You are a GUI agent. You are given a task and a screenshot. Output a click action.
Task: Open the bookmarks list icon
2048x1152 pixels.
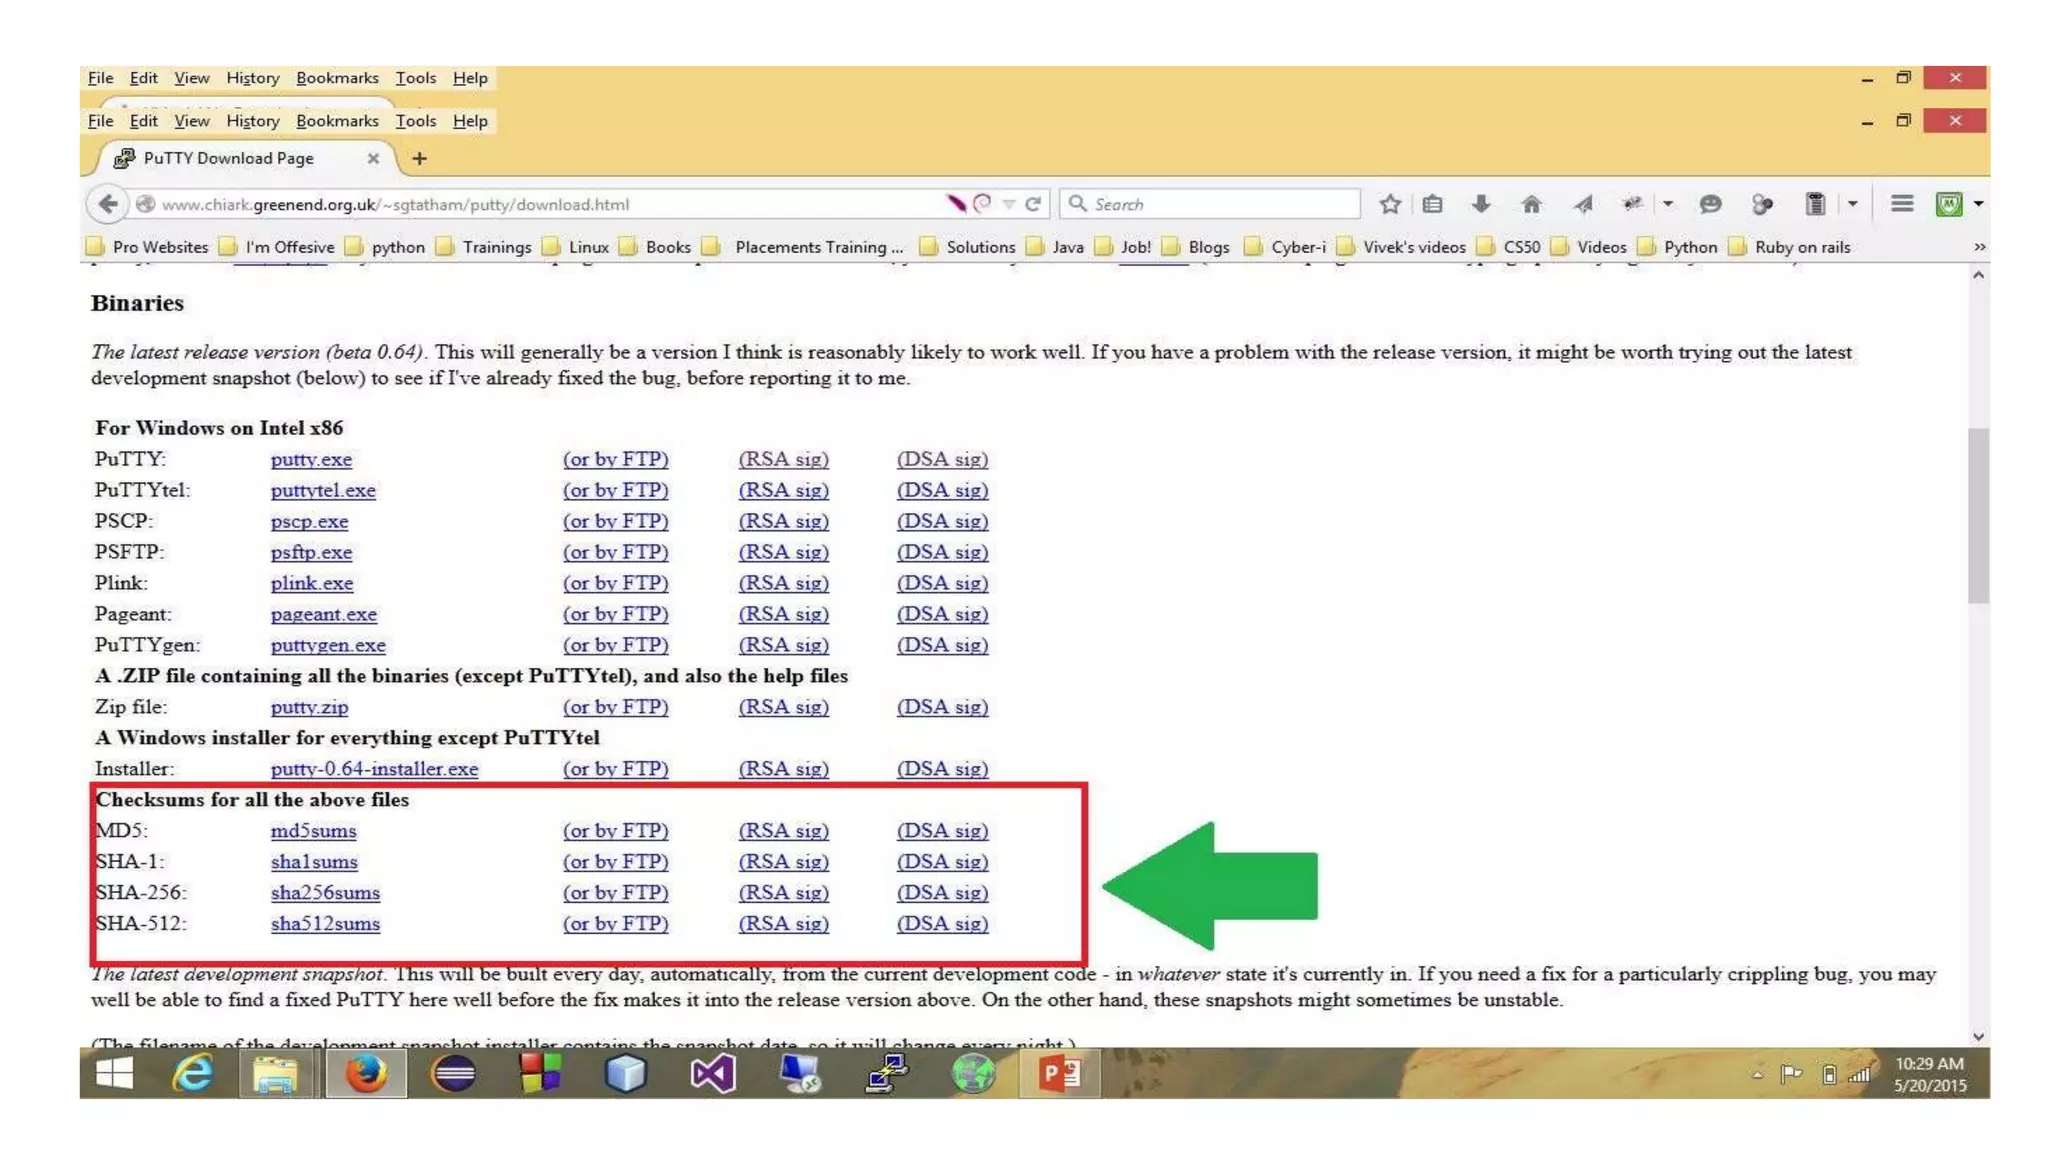(x=1432, y=204)
